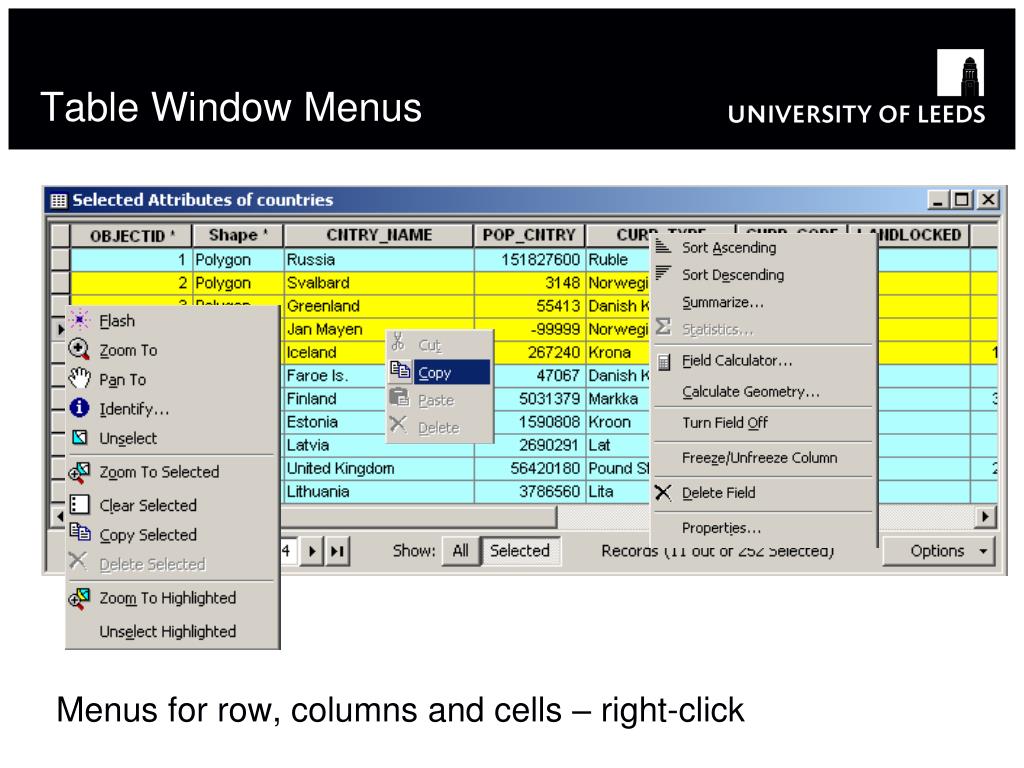Click the population value 3786560

click(x=549, y=491)
